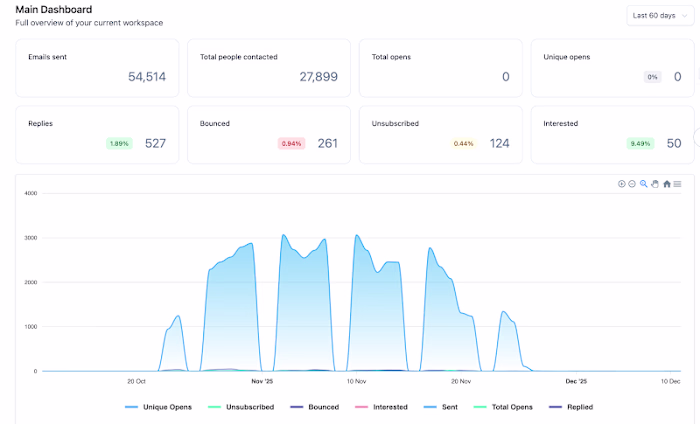Screen dimensions: 700x424
Task: Hide the Interested series in legend
Action: 381,407
